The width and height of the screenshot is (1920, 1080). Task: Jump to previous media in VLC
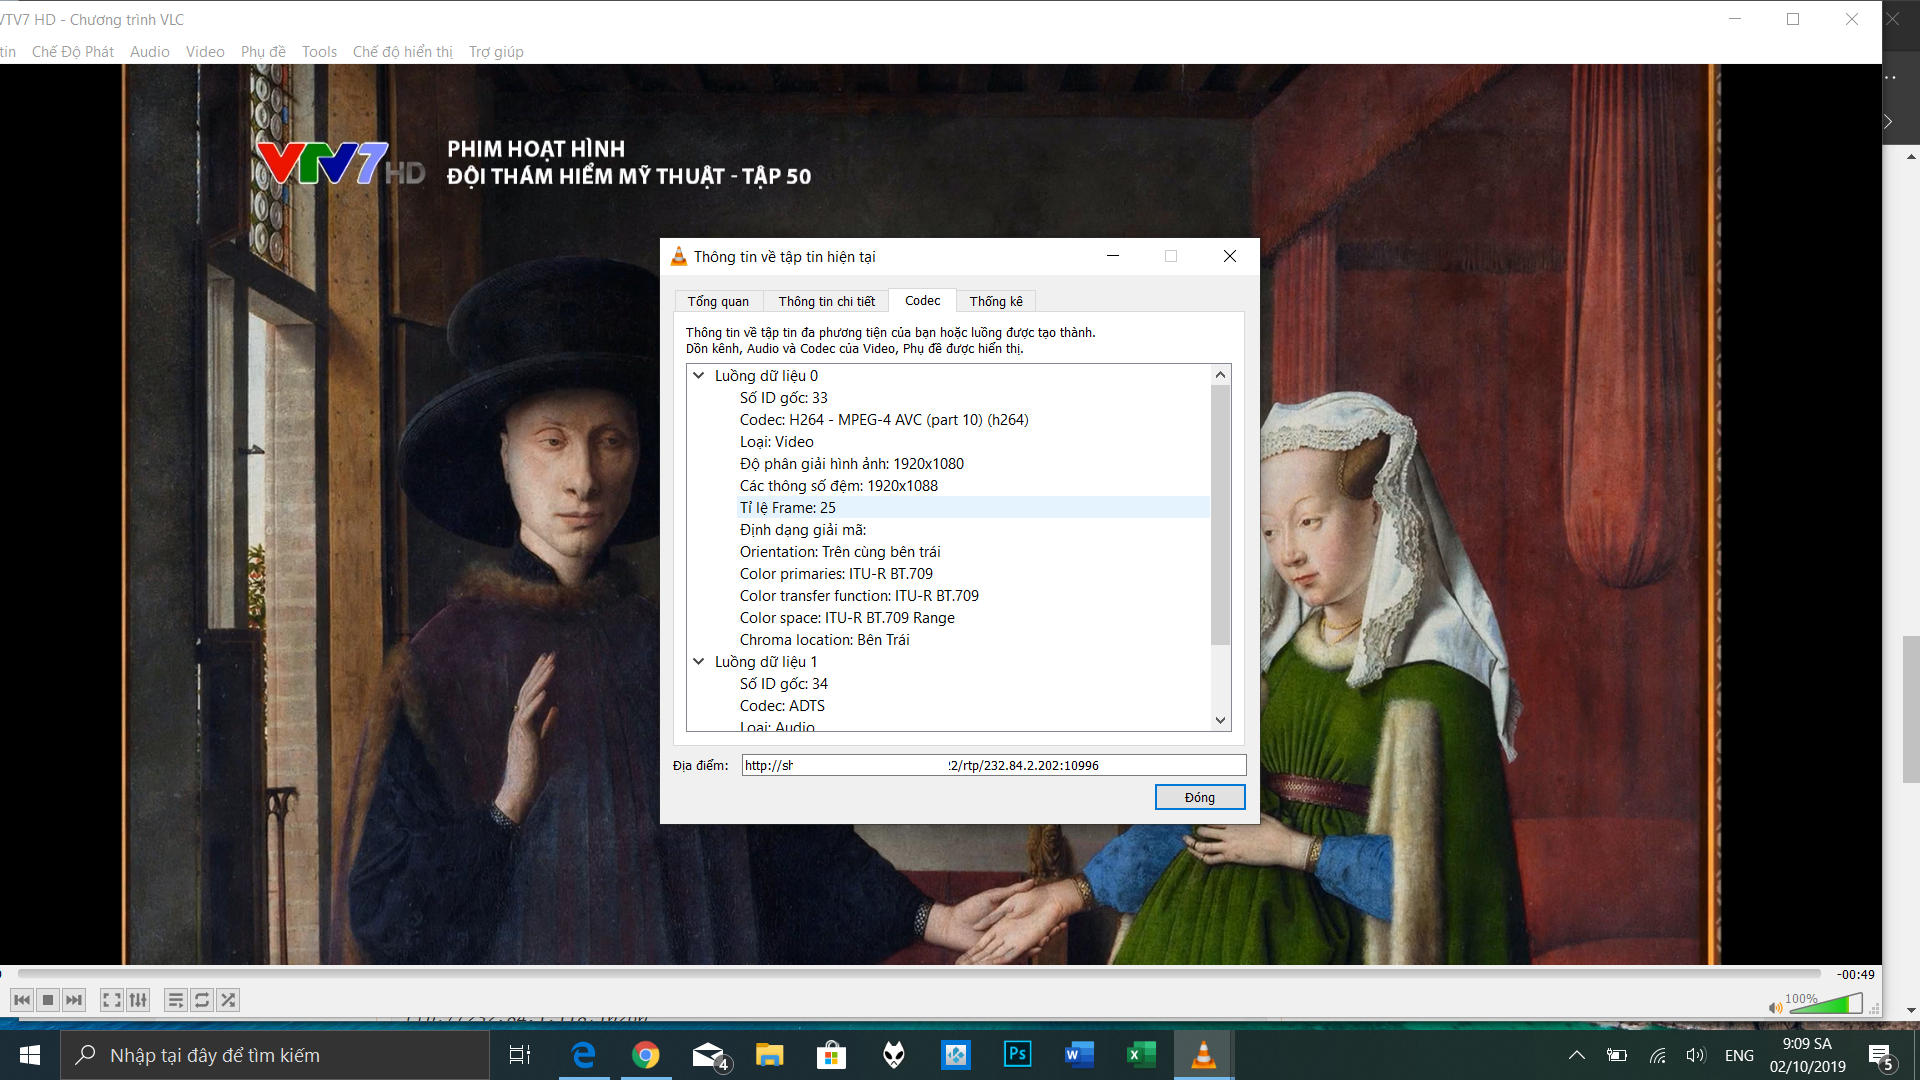(x=21, y=1000)
